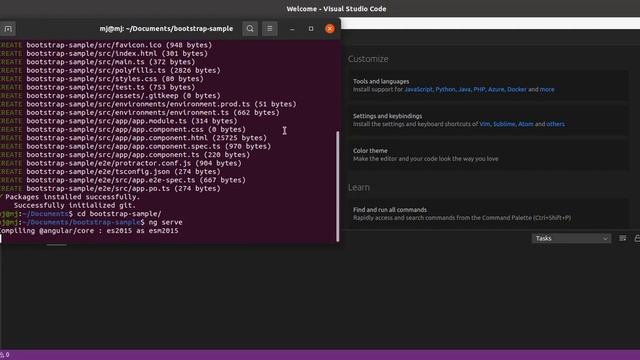Click 'bootstrap-sample/src/app/app.module.ts' terminal line

tap(132, 121)
